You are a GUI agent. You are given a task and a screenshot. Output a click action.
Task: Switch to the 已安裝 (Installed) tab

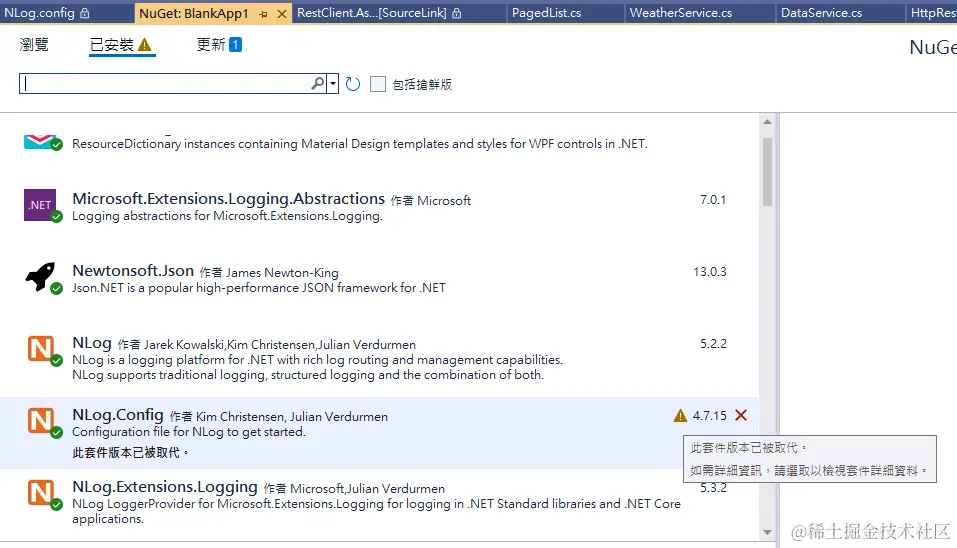click(x=112, y=45)
